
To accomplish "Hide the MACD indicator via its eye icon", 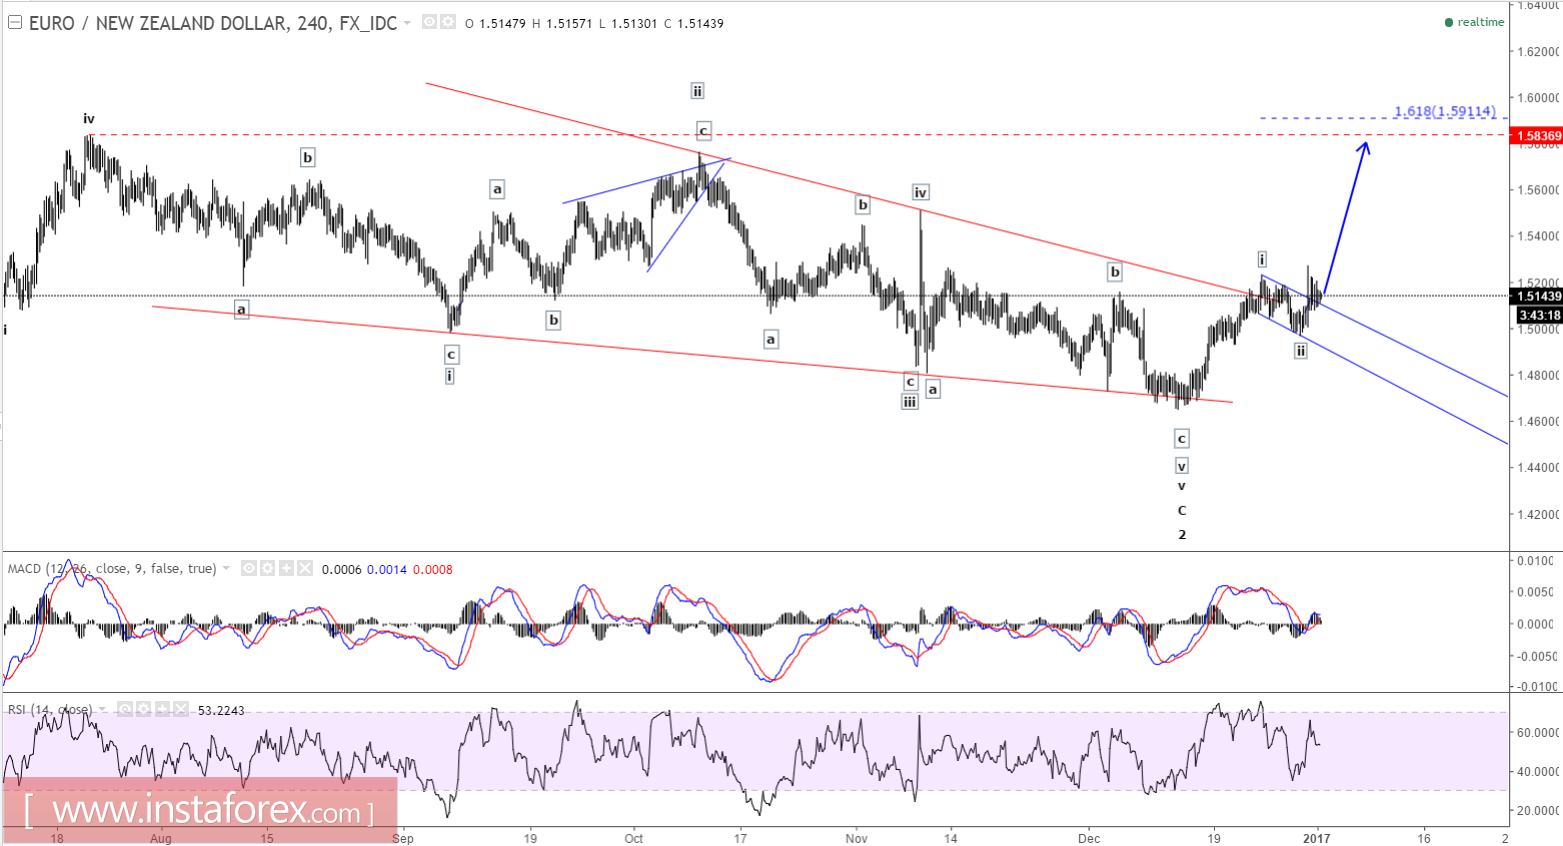I will 249,568.
